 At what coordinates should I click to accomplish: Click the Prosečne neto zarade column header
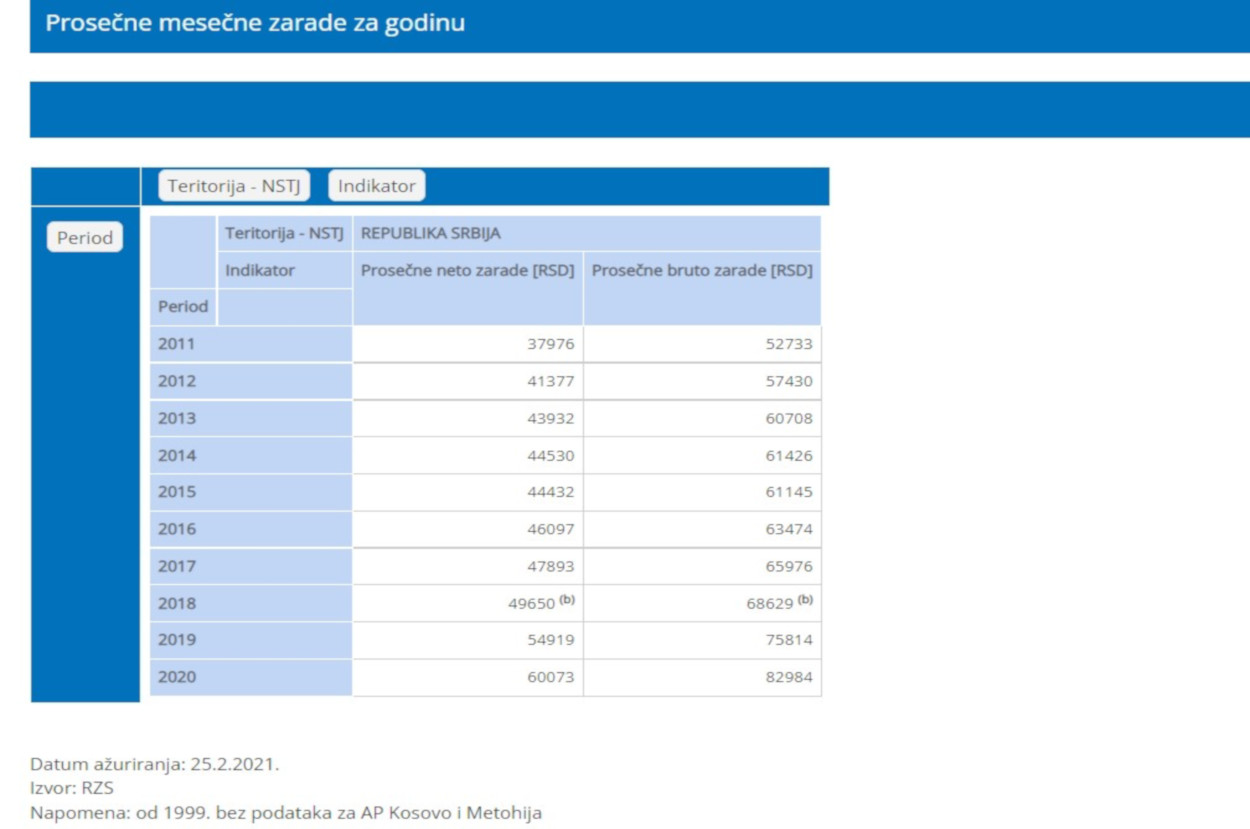pos(467,271)
